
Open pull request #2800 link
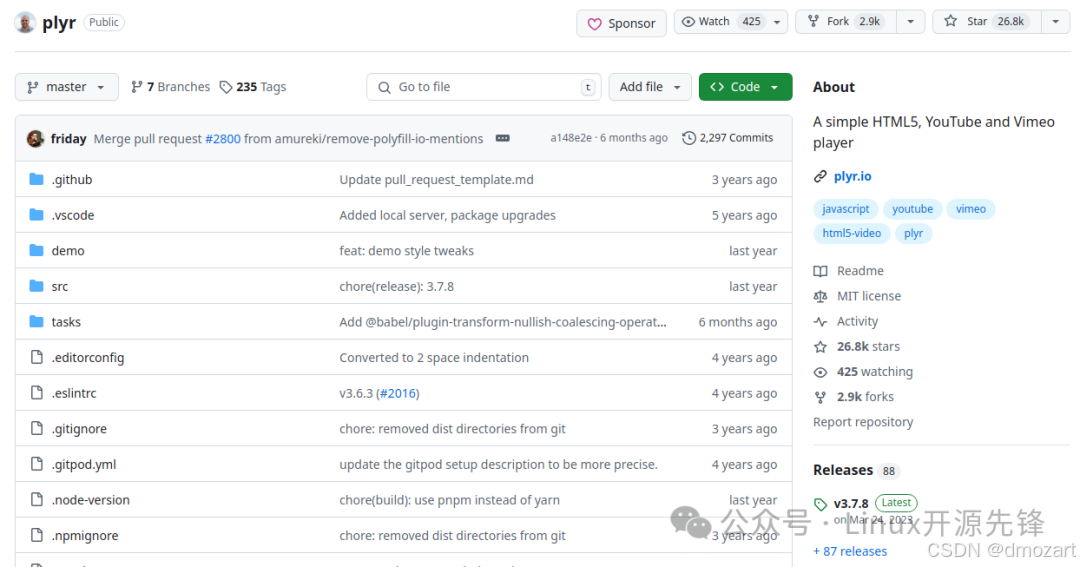(222, 138)
